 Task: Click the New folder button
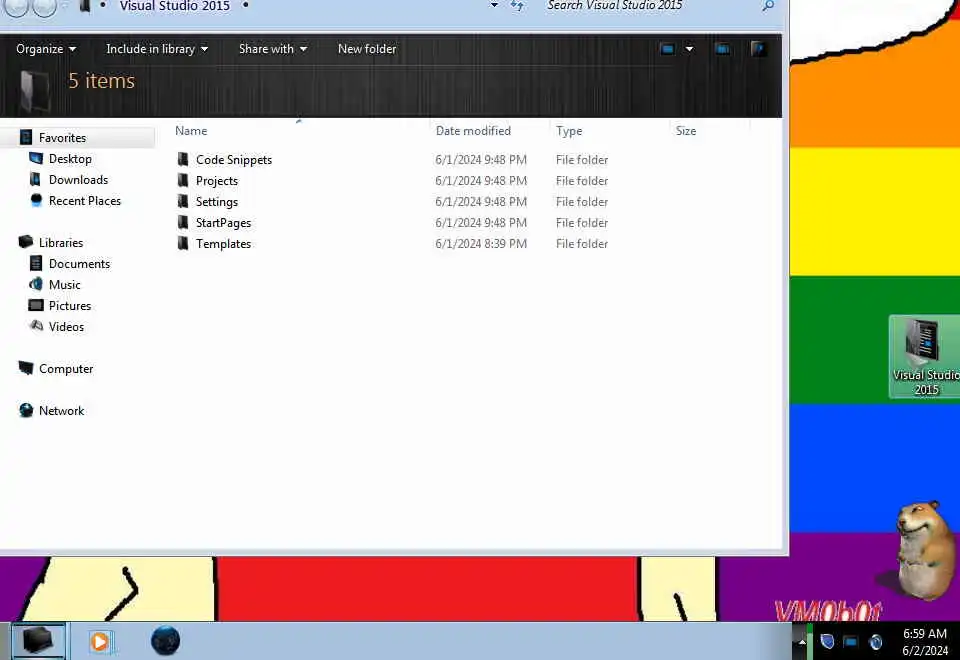point(367,49)
